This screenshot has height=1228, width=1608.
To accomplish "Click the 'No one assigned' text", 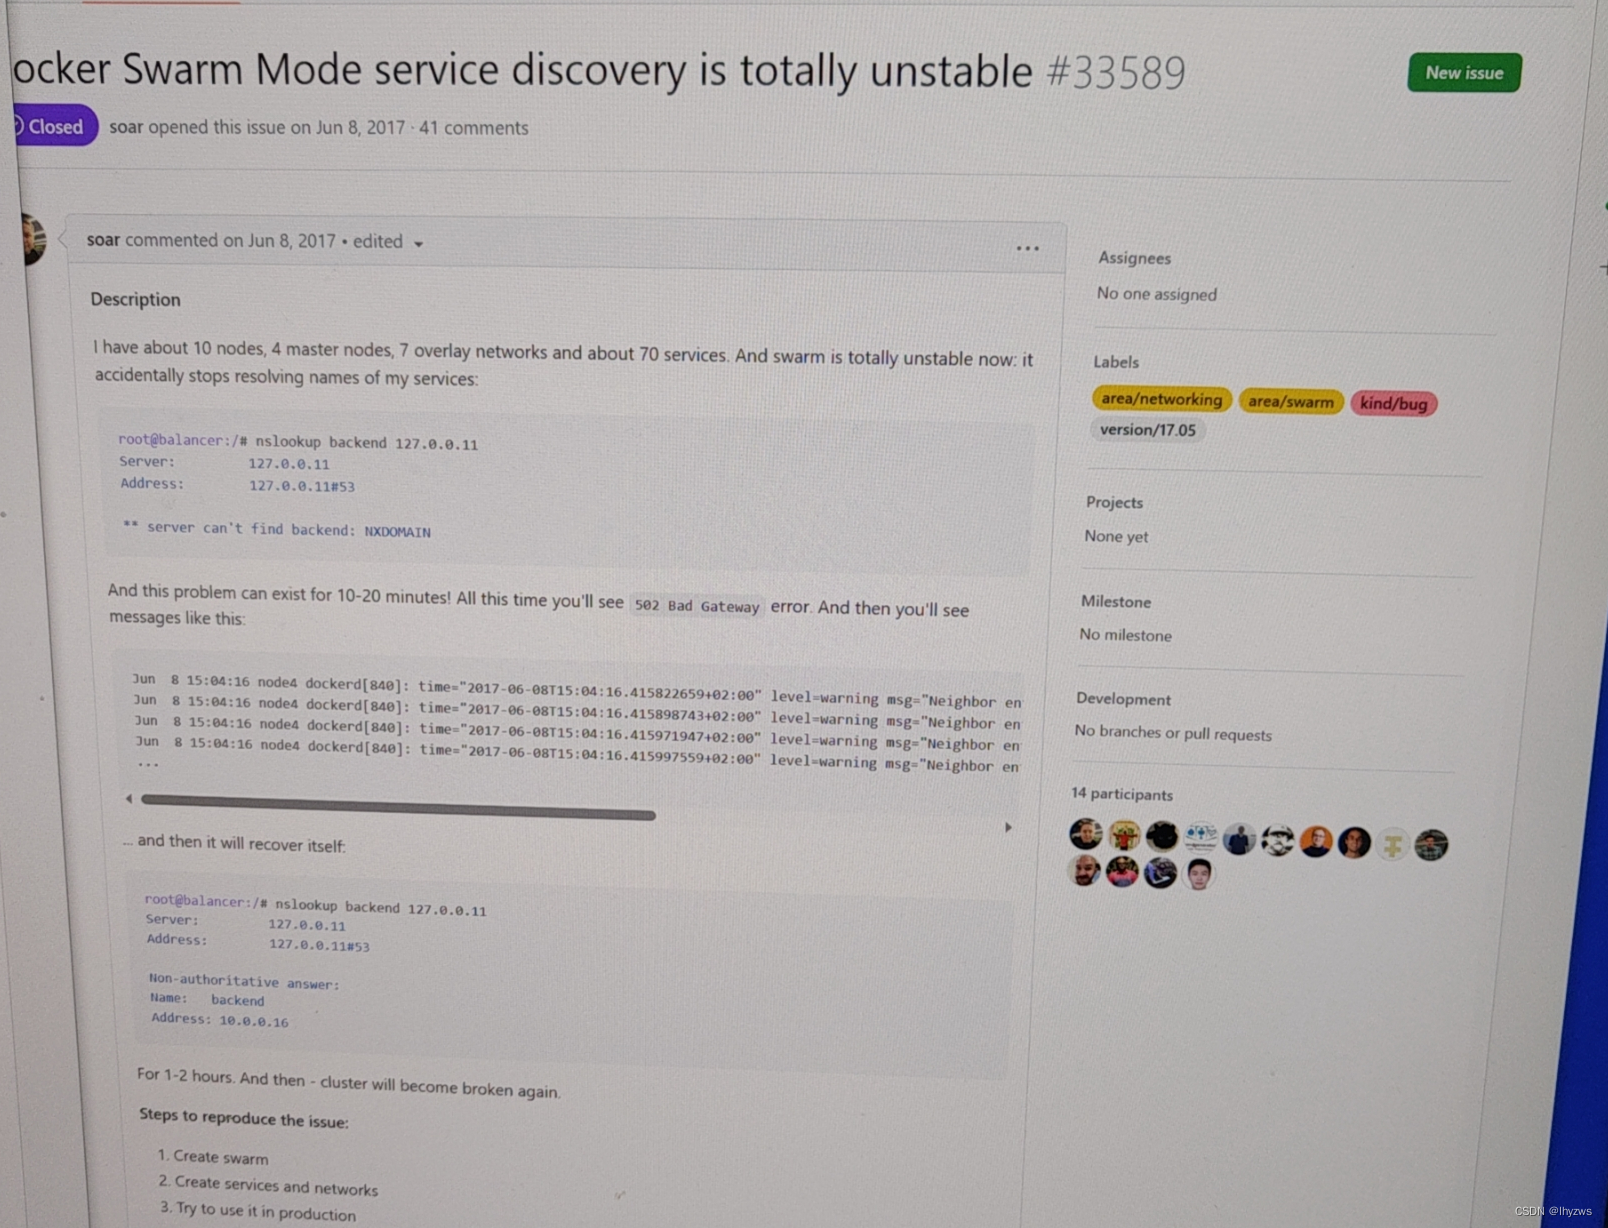I will pyautogui.click(x=1156, y=294).
